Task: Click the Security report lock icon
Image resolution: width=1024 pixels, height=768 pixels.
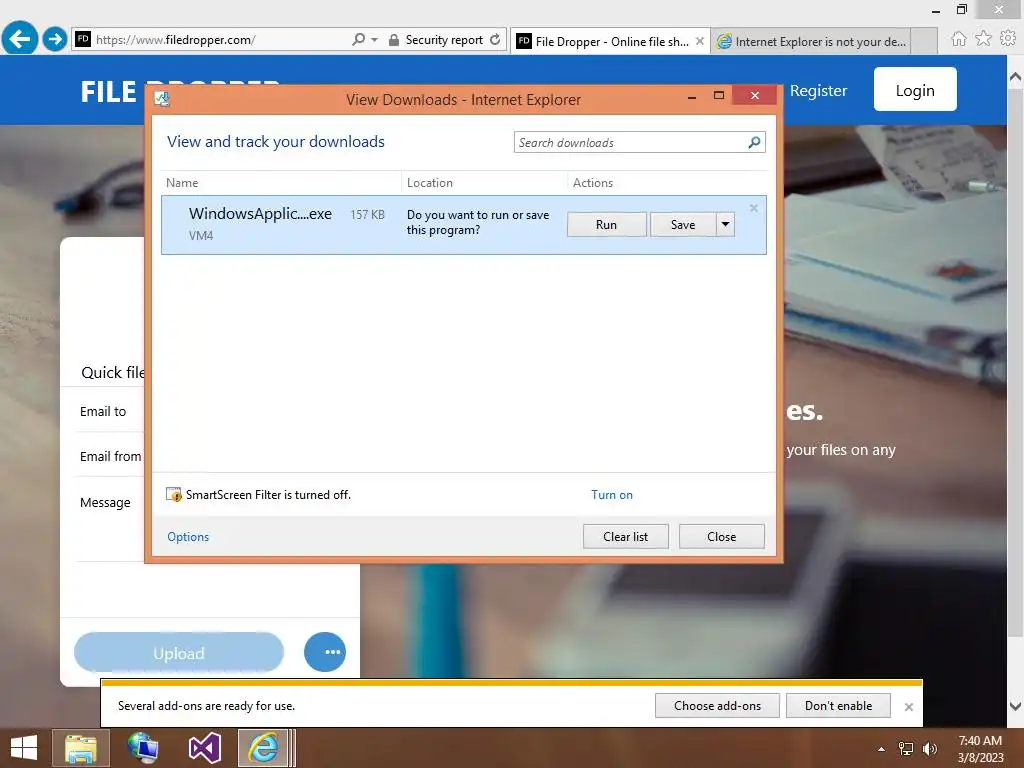Action: point(394,40)
